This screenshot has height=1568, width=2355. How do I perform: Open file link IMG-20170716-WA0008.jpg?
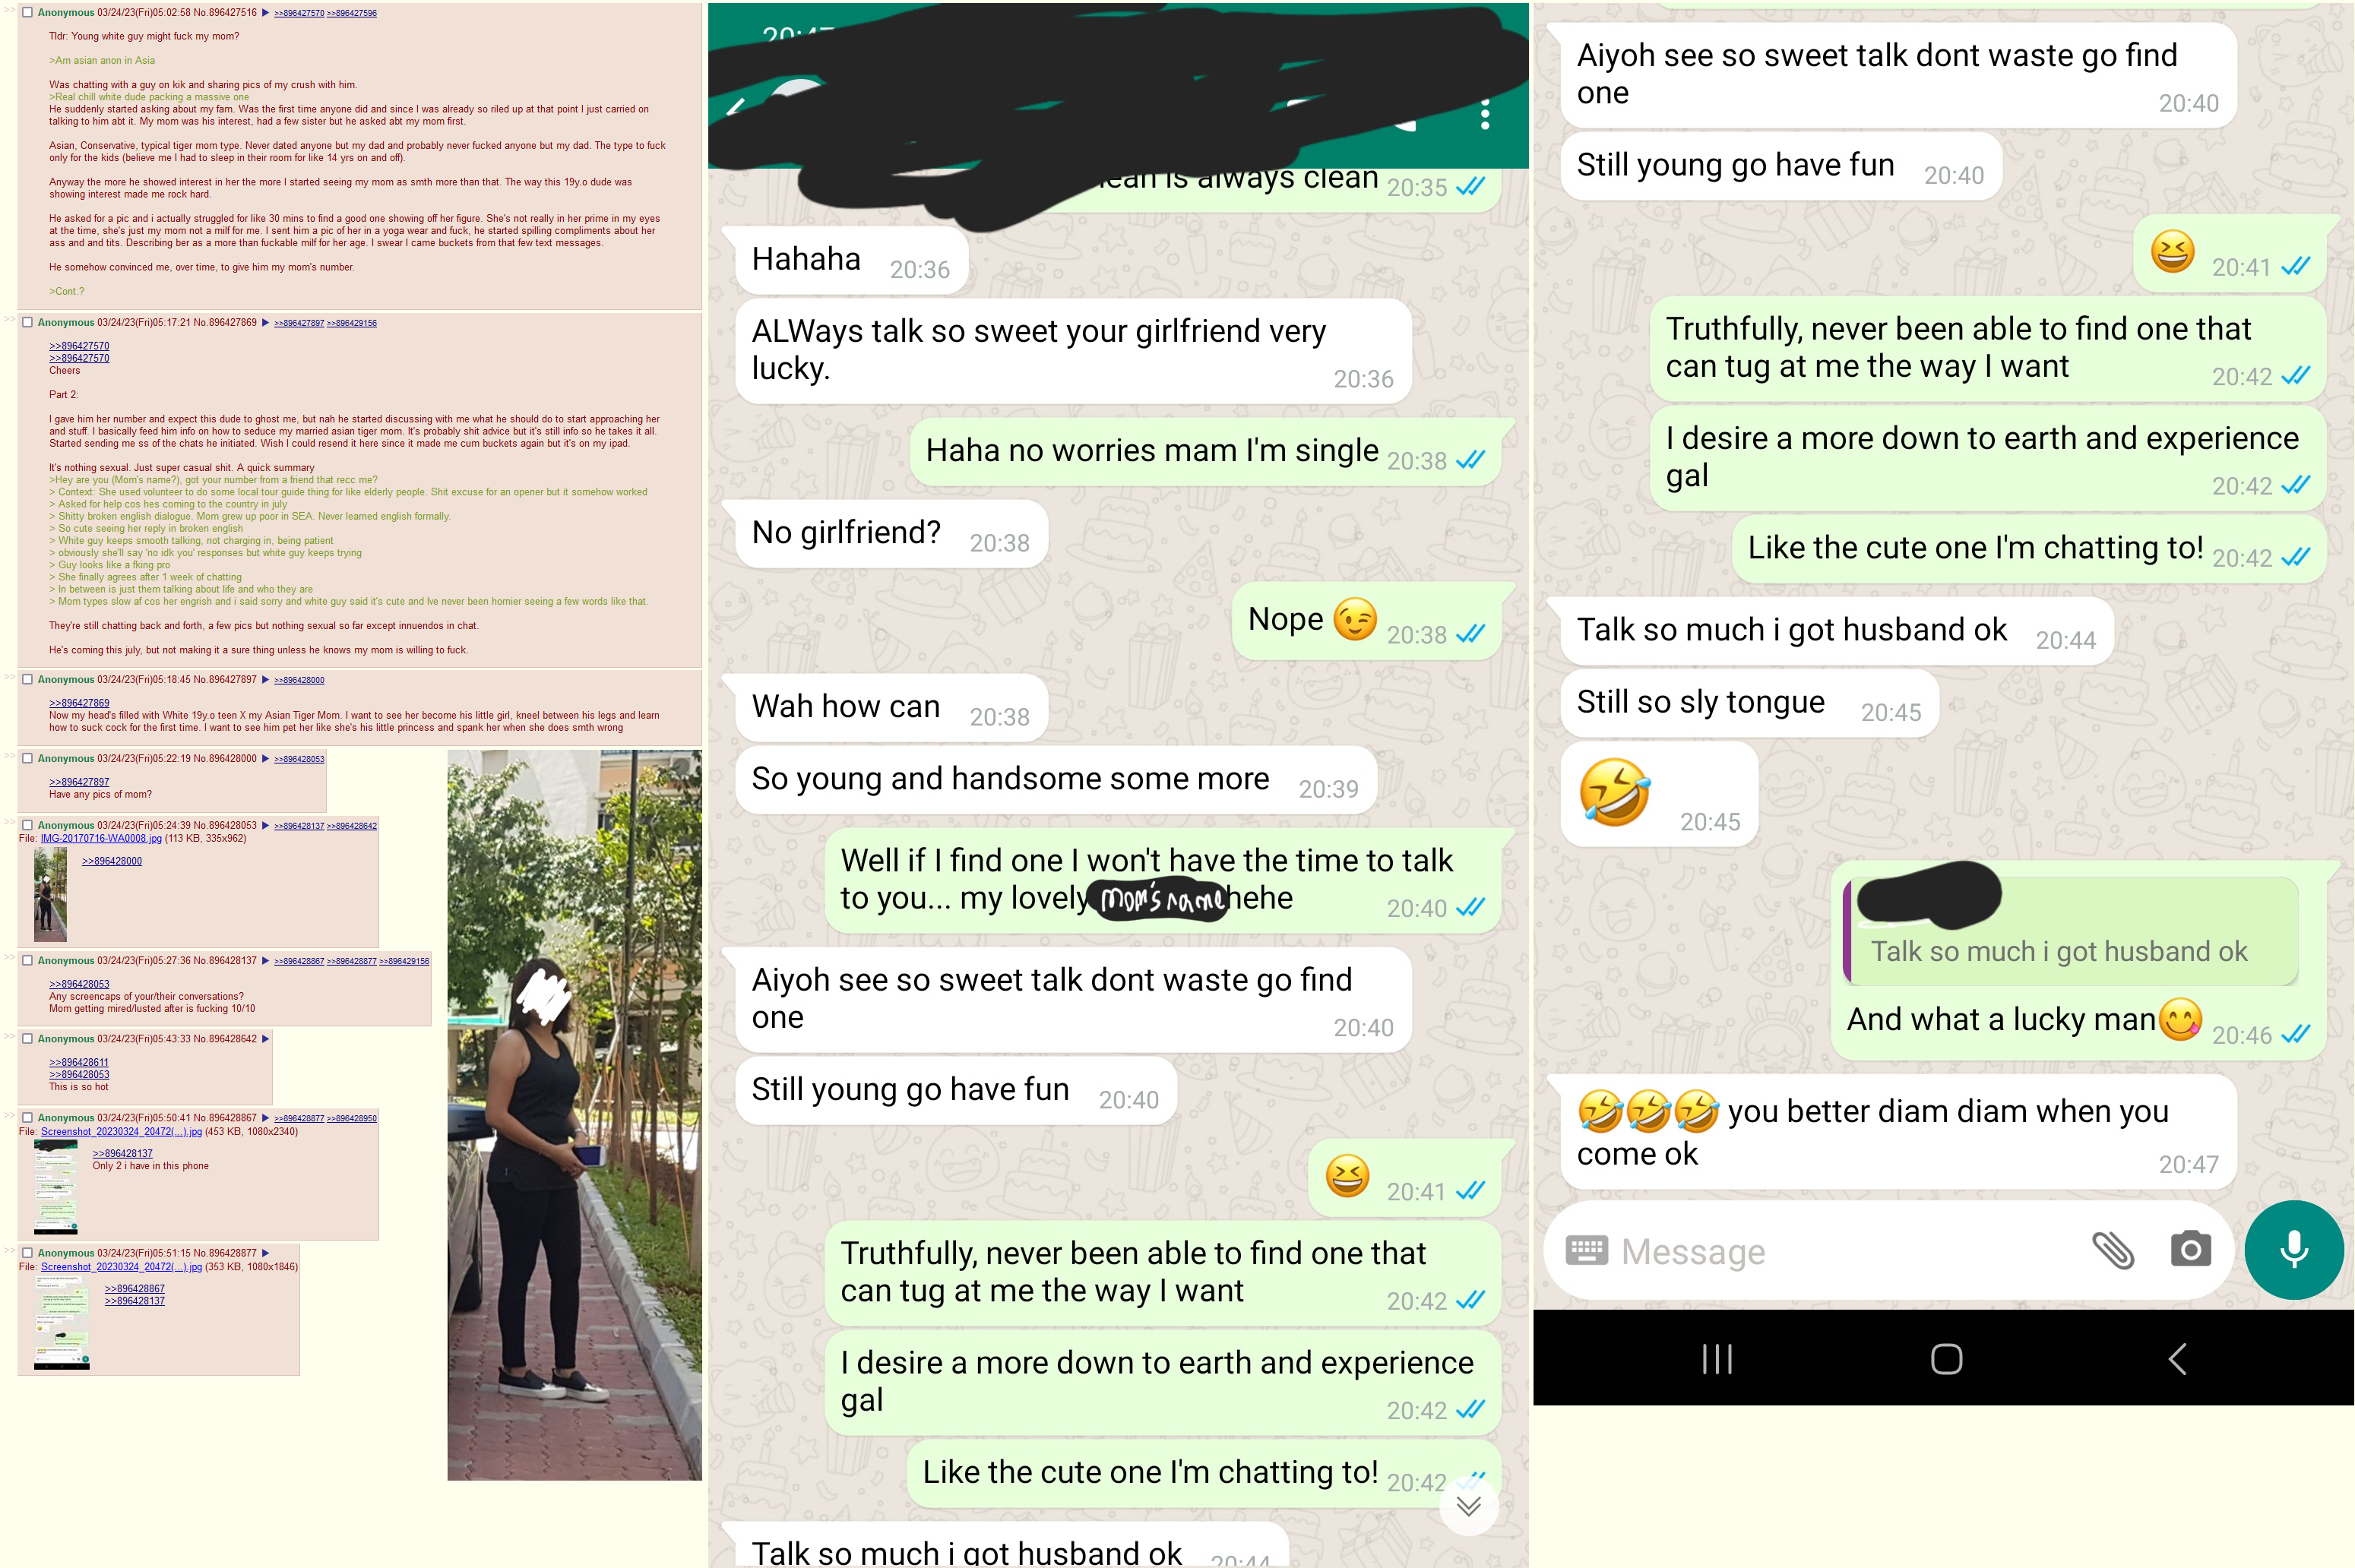tap(101, 838)
